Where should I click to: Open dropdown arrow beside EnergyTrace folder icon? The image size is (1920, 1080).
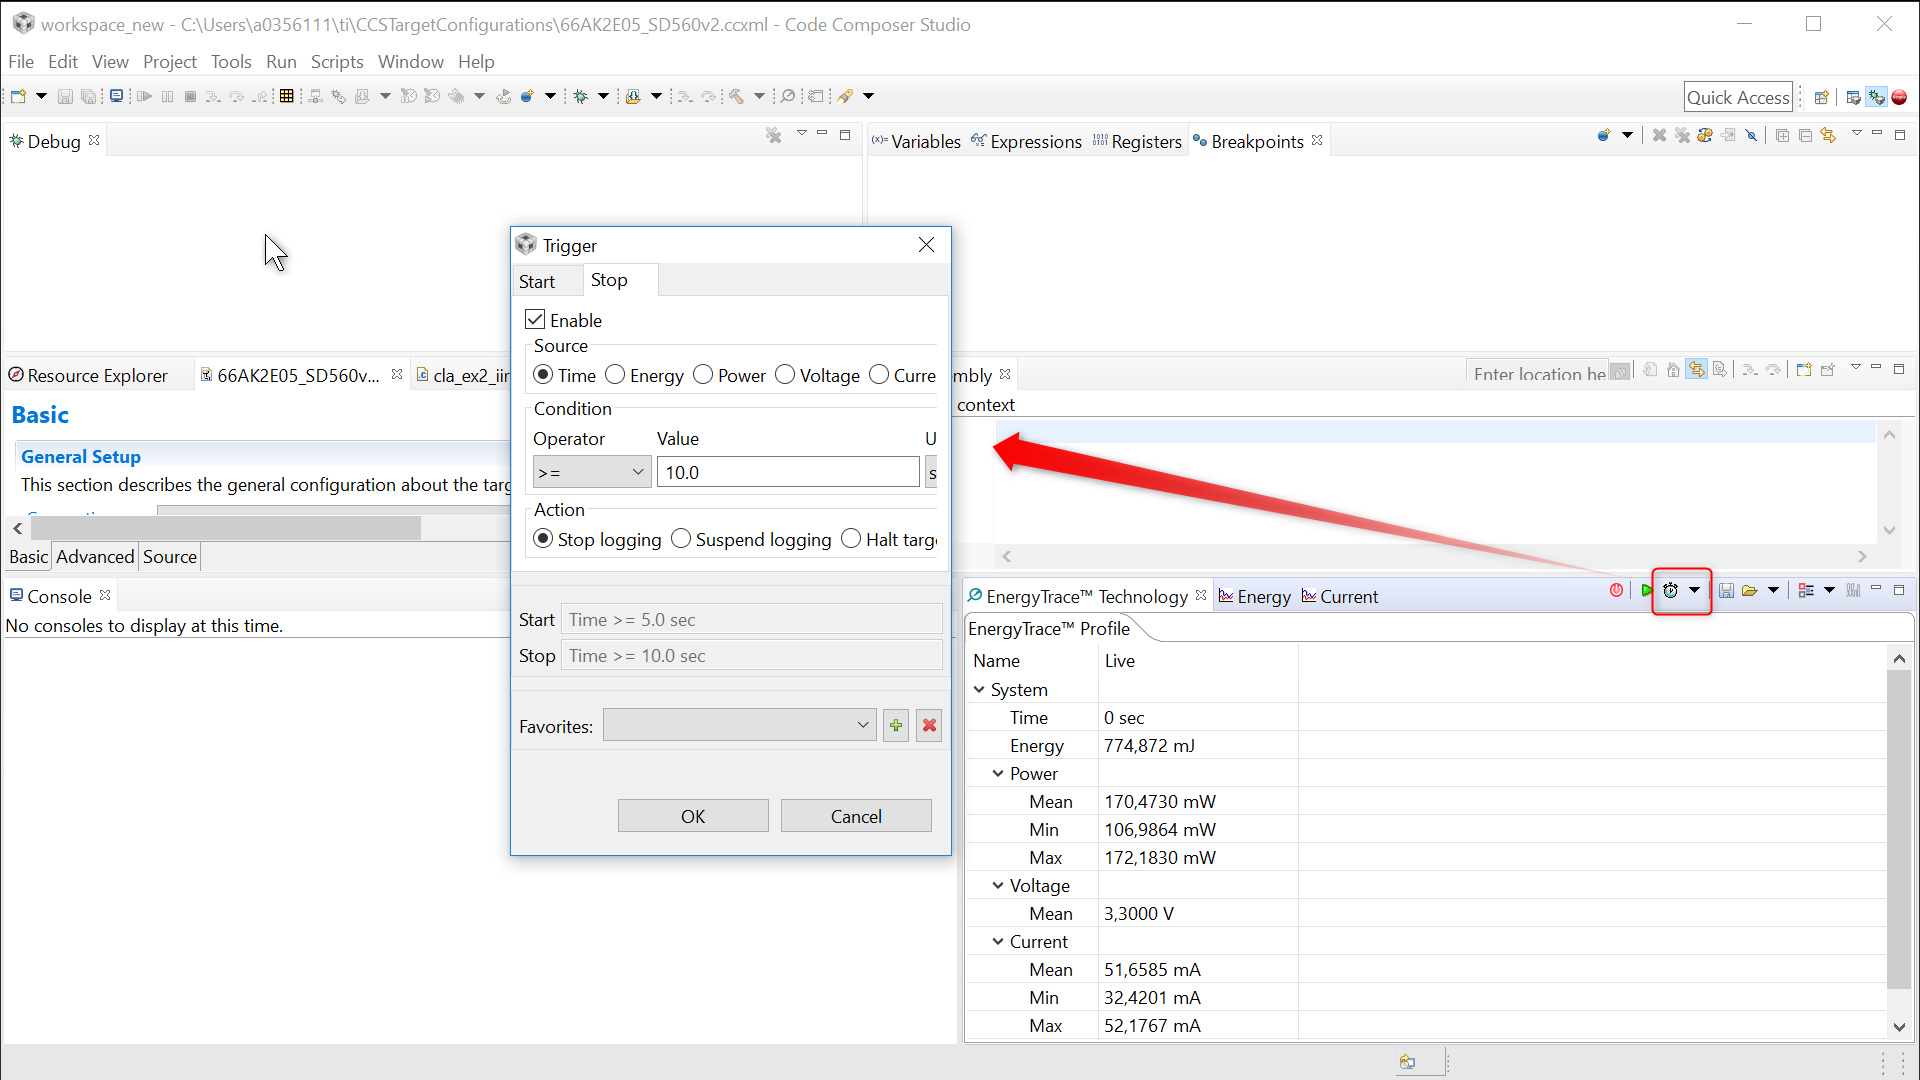point(1773,590)
